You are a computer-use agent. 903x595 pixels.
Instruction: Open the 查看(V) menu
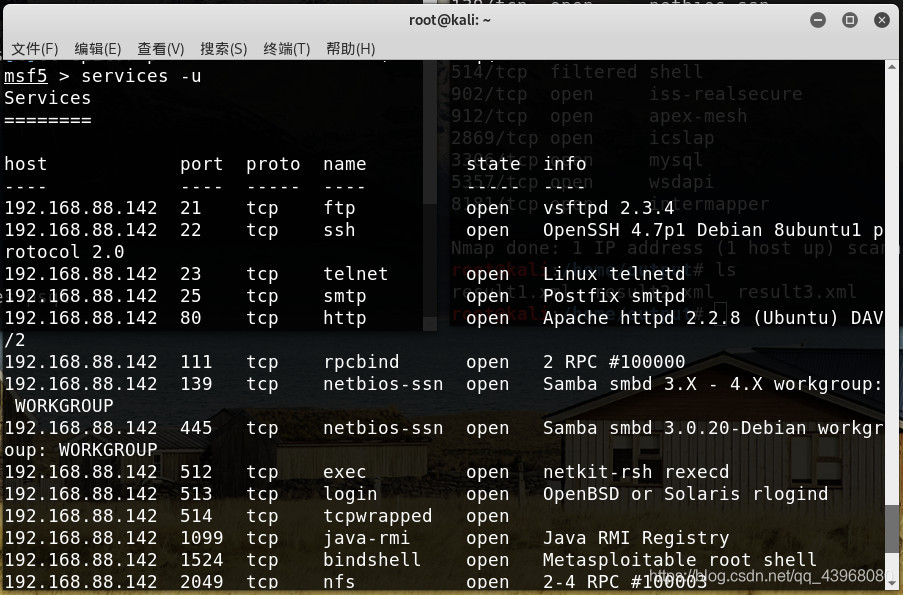click(160, 48)
